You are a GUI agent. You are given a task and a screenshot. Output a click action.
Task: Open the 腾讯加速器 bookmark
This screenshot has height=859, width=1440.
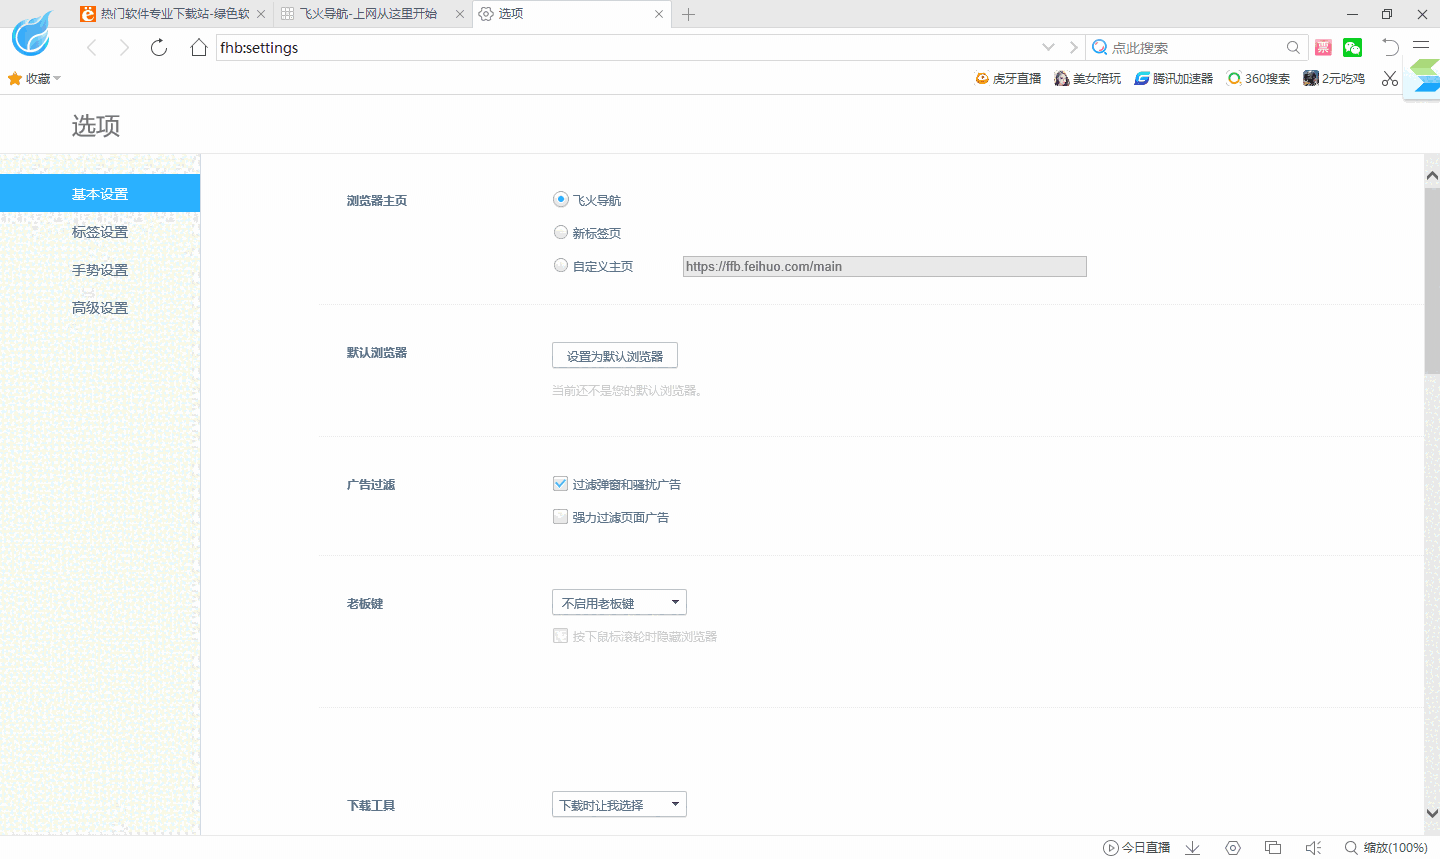(1173, 78)
